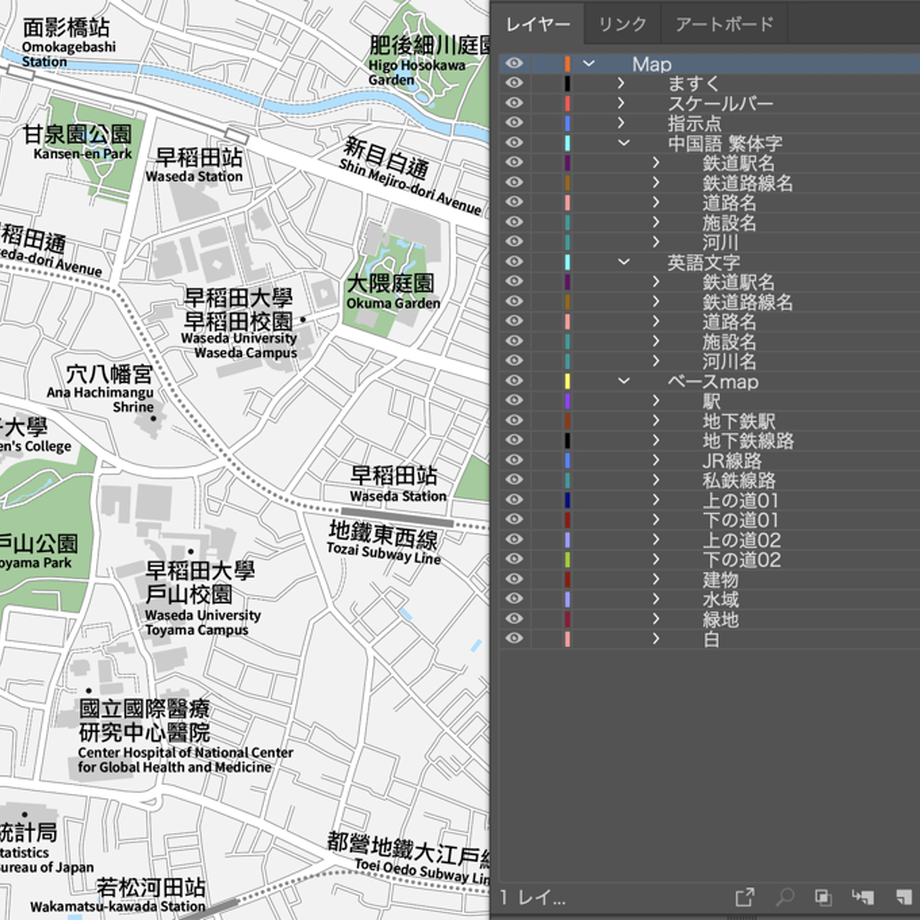The image size is (920, 920).
Task: Click the Locate Object magnifier icon
Action: click(784, 897)
